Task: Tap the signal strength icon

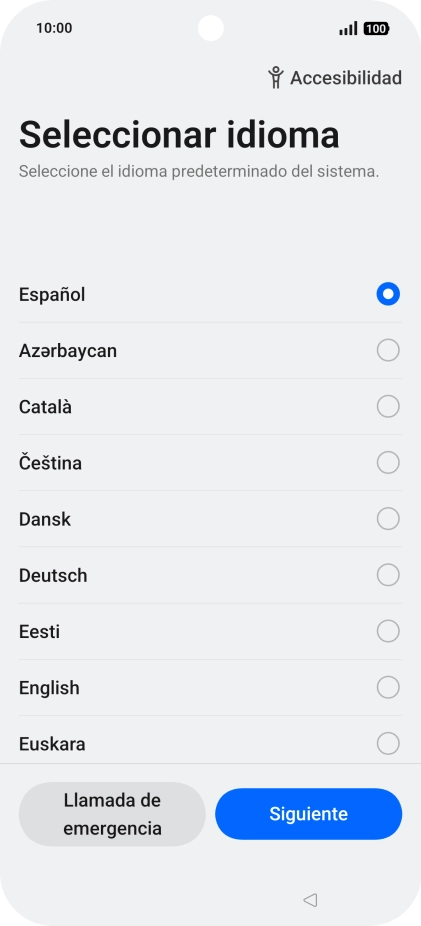Action: (348, 28)
